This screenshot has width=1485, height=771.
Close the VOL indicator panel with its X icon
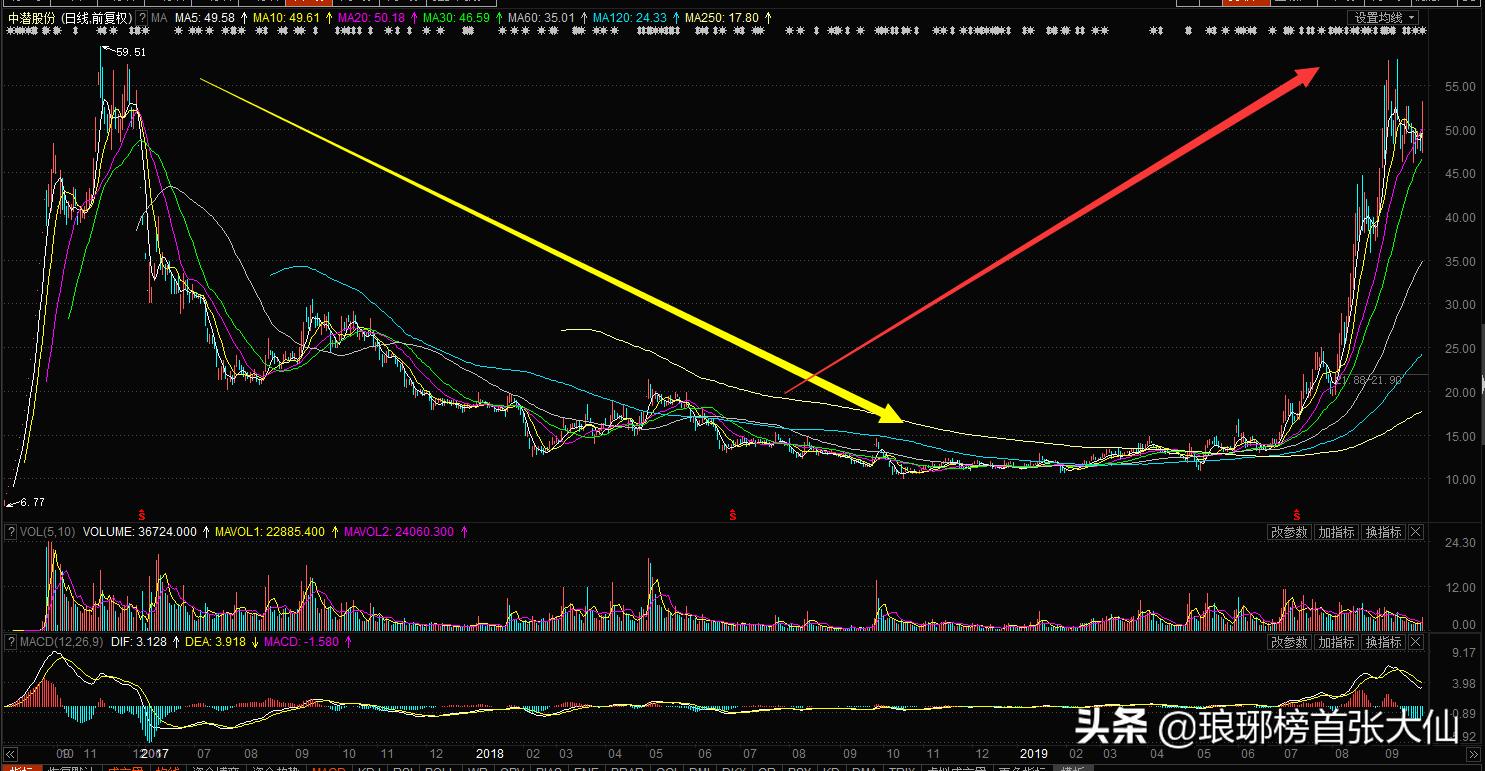1417,532
